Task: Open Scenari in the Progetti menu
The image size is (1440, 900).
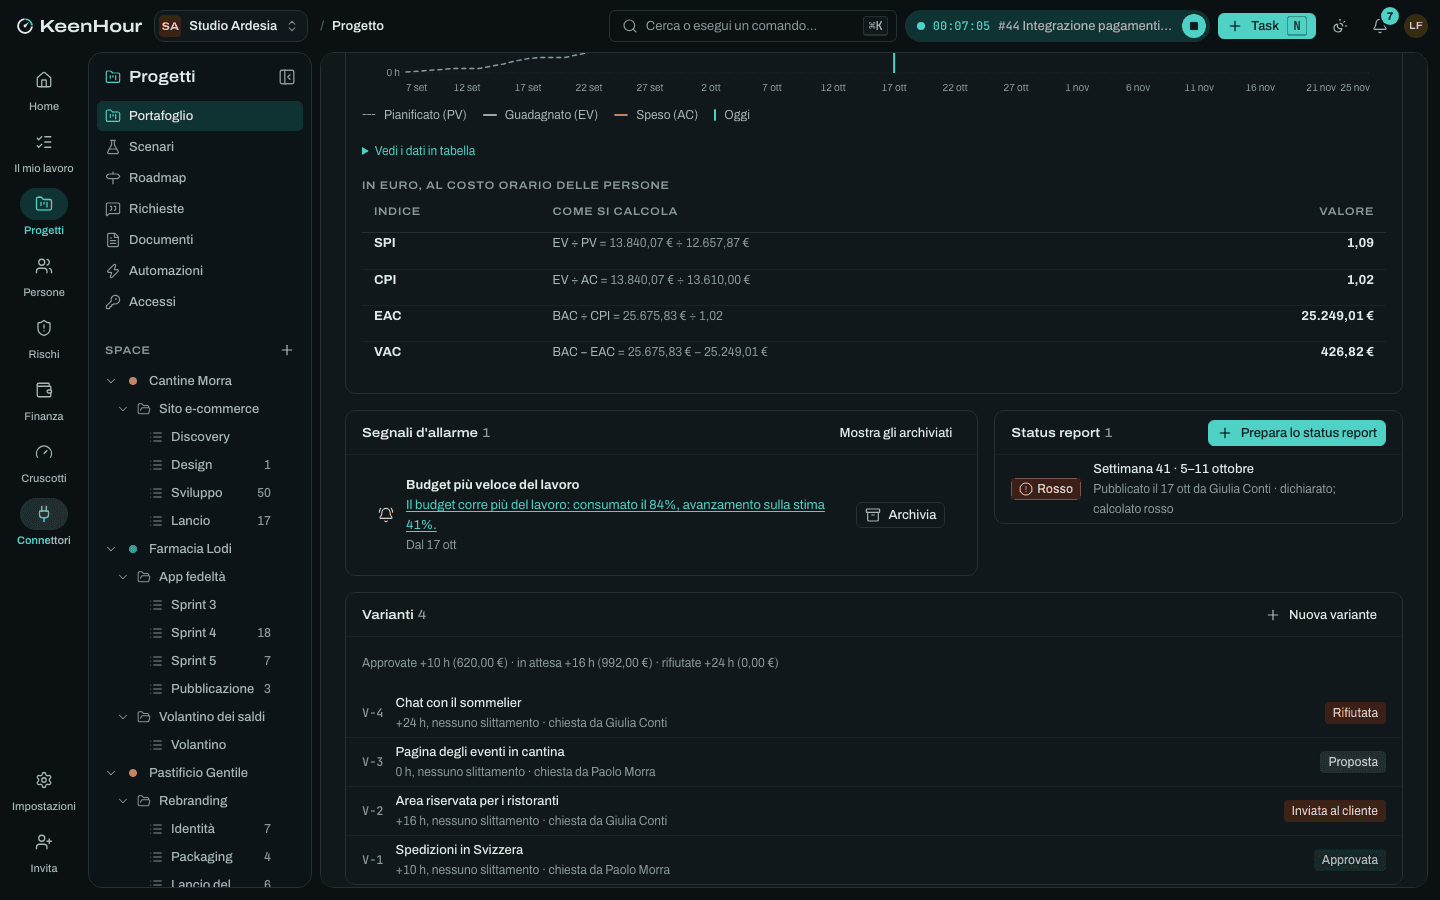Action: 200,147
